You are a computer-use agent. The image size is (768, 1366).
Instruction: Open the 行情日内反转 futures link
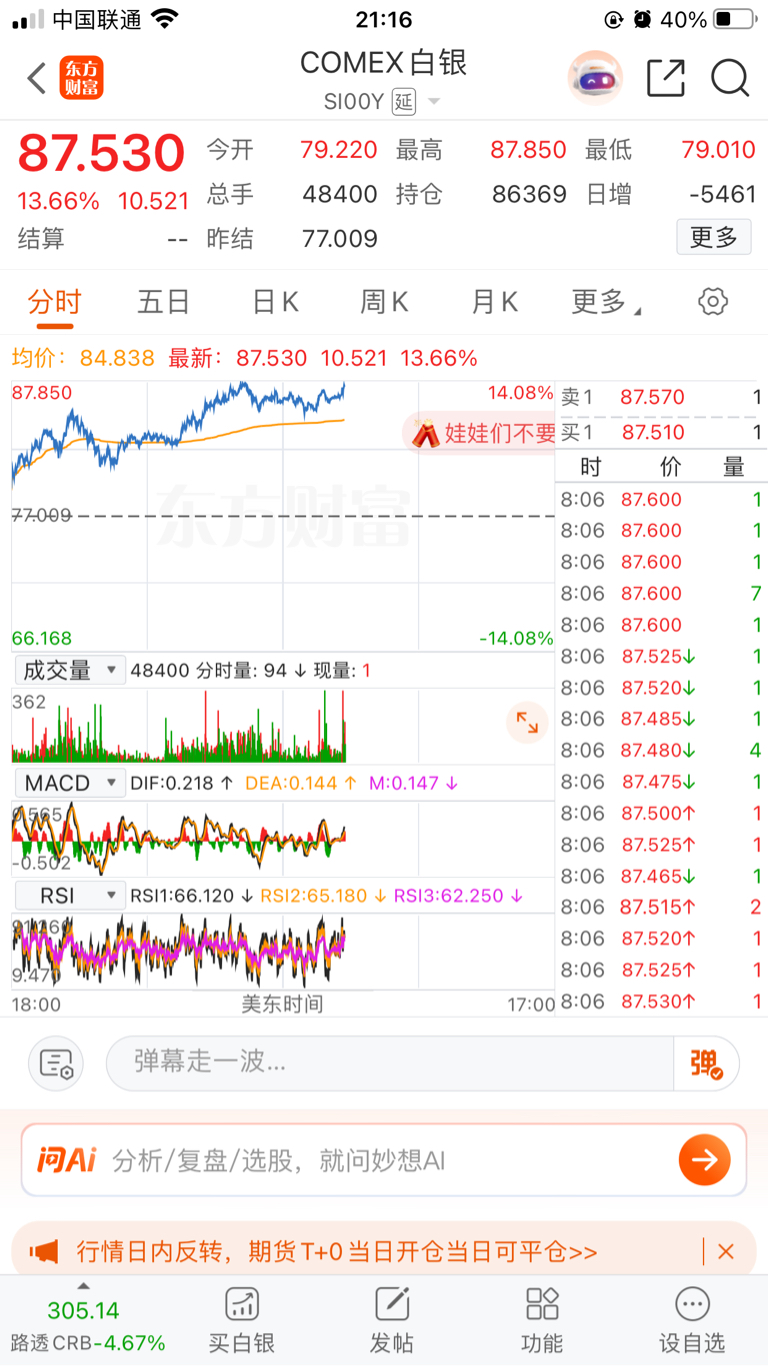click(337, 1251)
